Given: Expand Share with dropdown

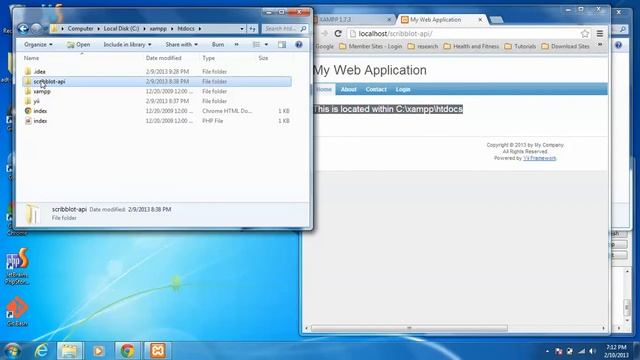Looking at the screenshot, I should pyautogui.click(x=182, y=44).
